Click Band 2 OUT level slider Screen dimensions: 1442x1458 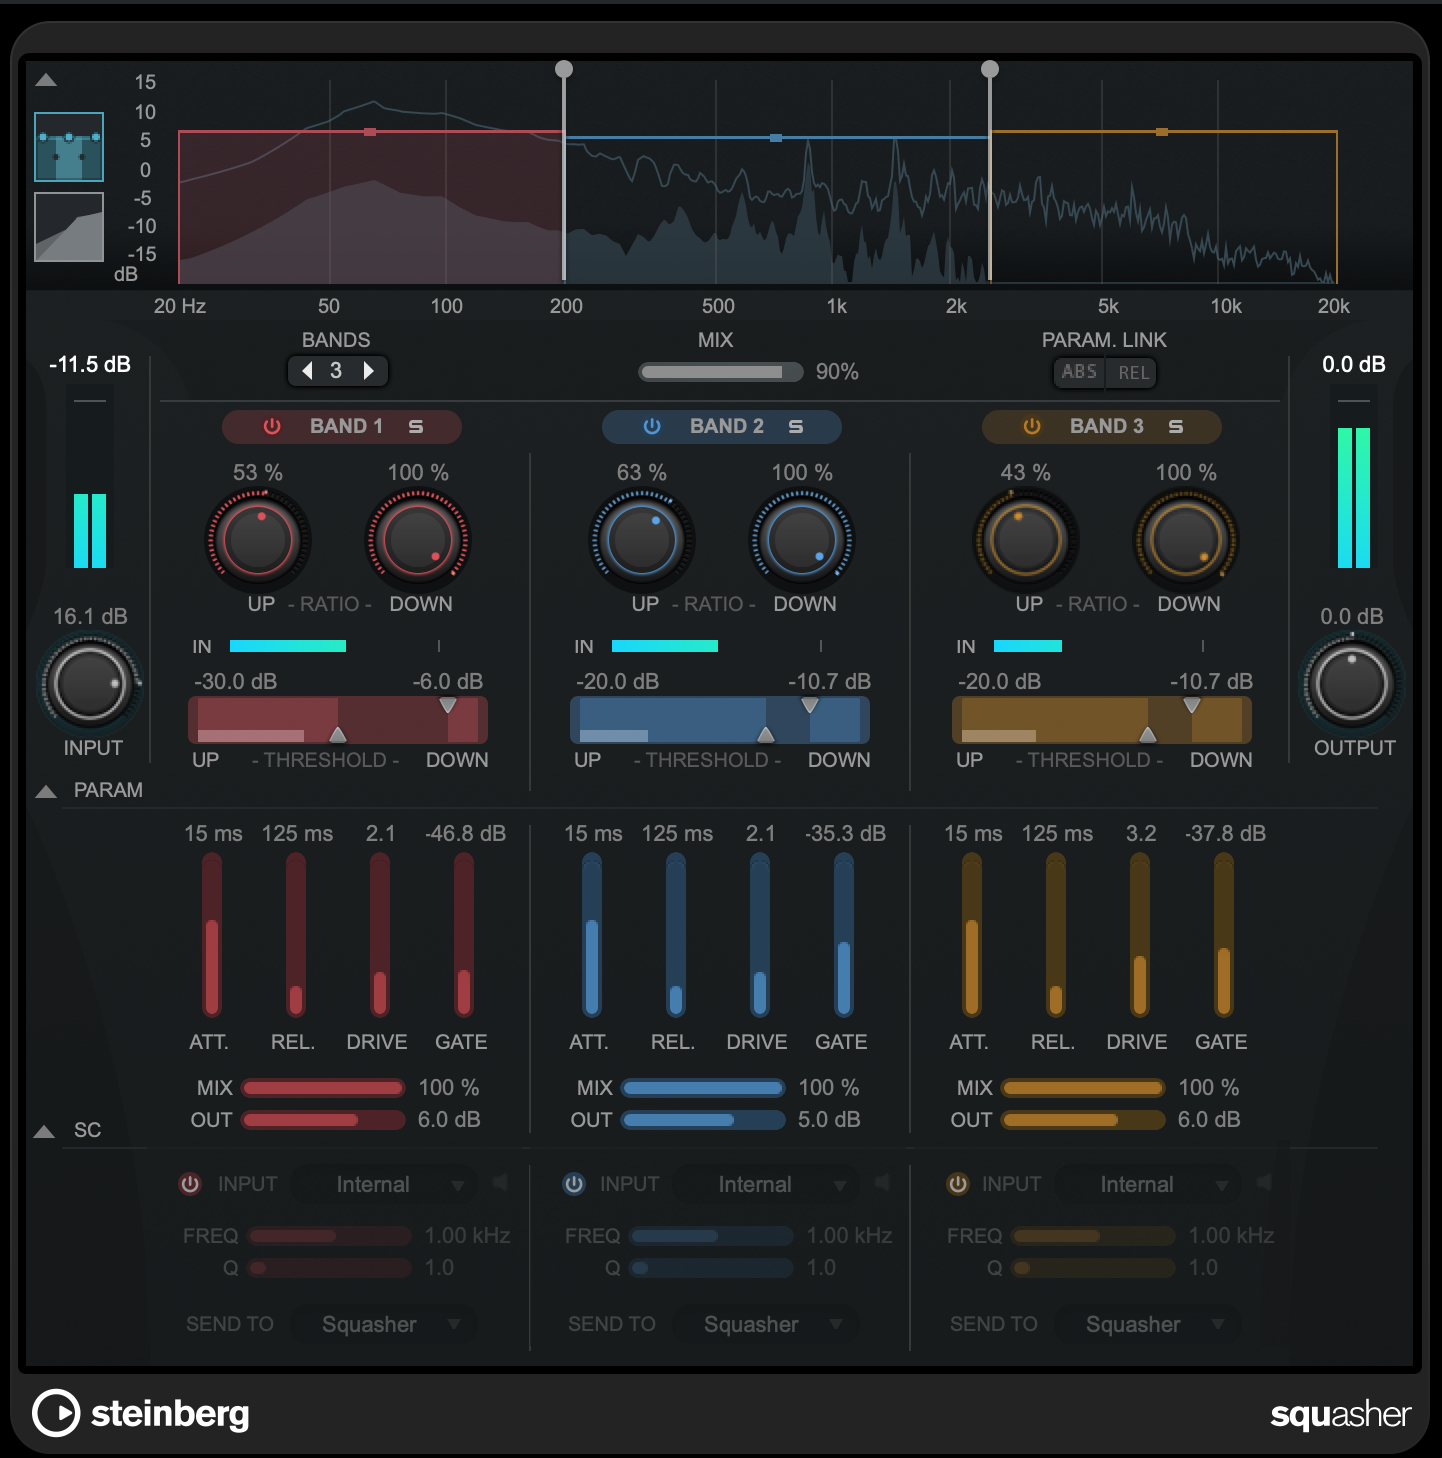[703, 1120]
